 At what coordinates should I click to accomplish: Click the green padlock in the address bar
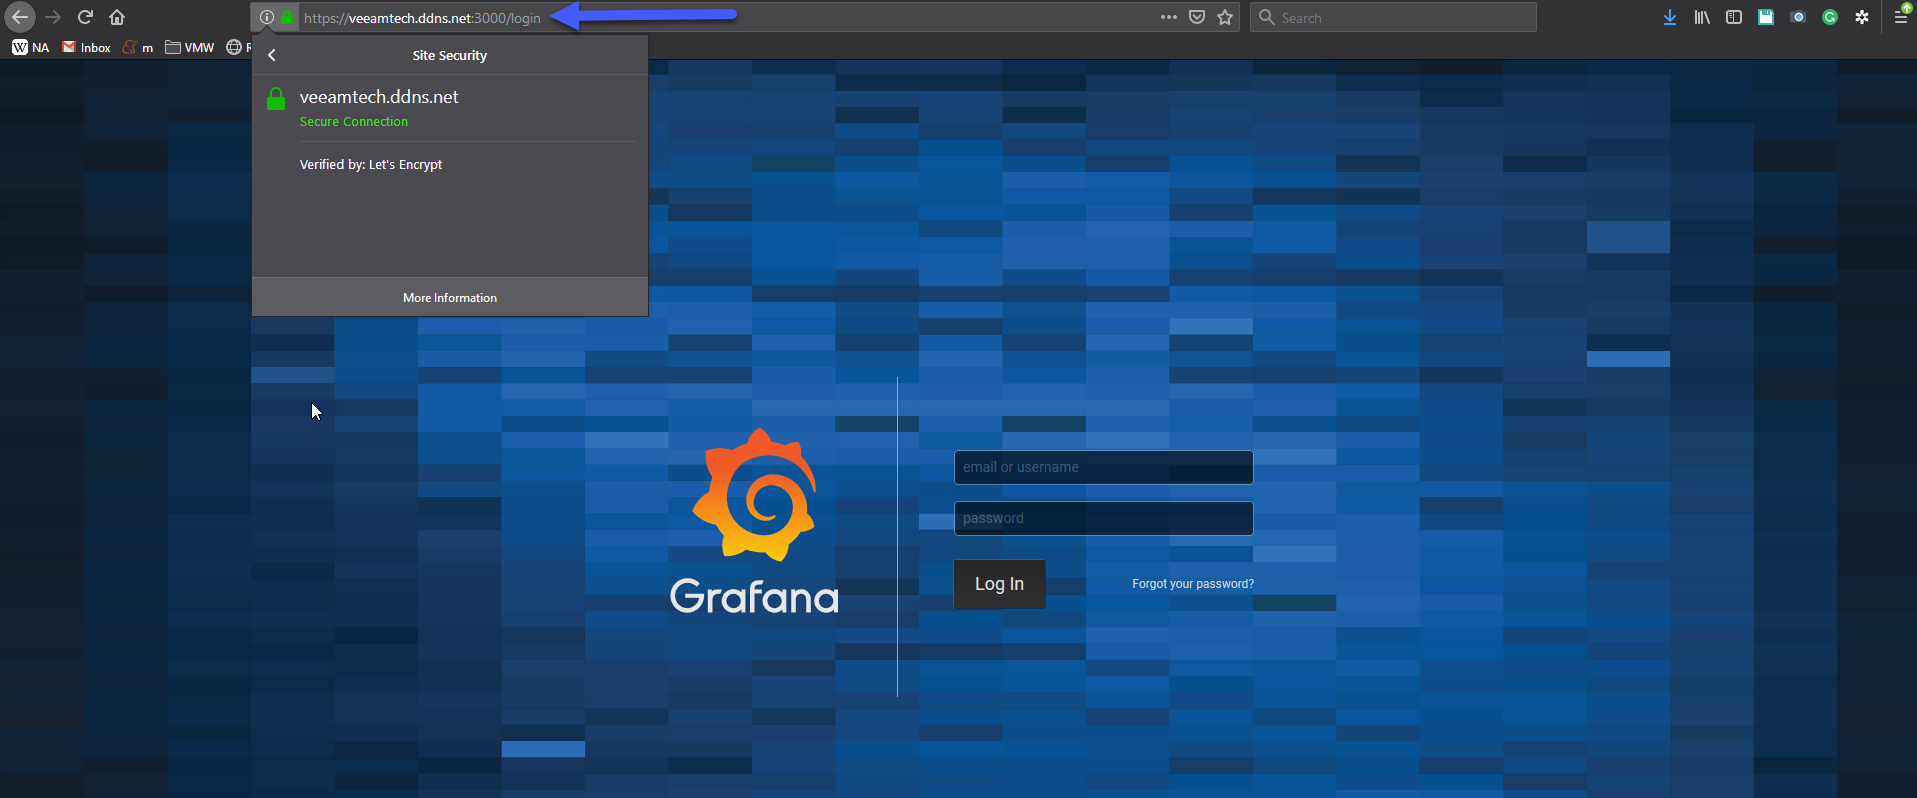(287, 17)
